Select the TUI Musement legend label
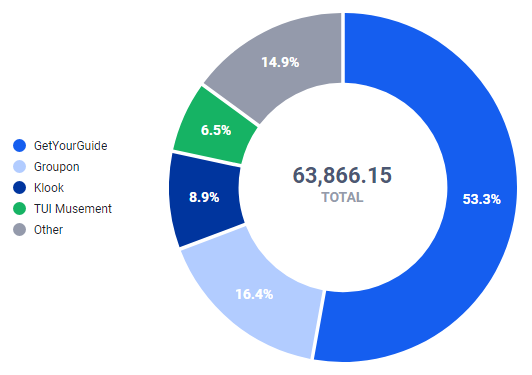Image resolution: width=532 pixels, height=375 pixels. click(x=73, y=209)
